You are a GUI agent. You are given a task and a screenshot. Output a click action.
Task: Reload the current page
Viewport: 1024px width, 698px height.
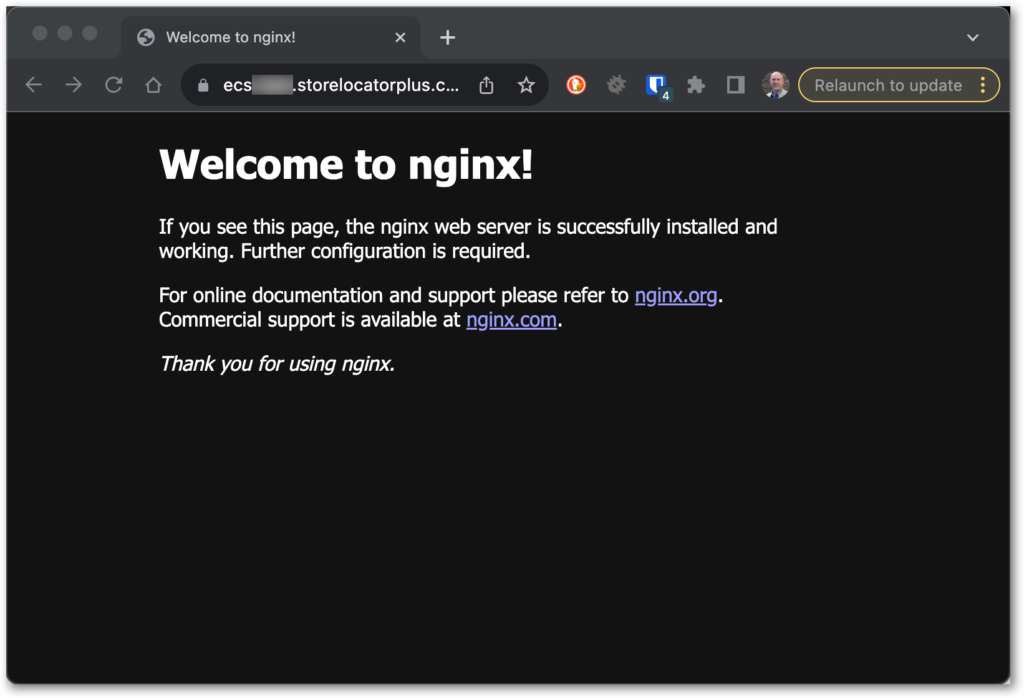click(113, 85)
